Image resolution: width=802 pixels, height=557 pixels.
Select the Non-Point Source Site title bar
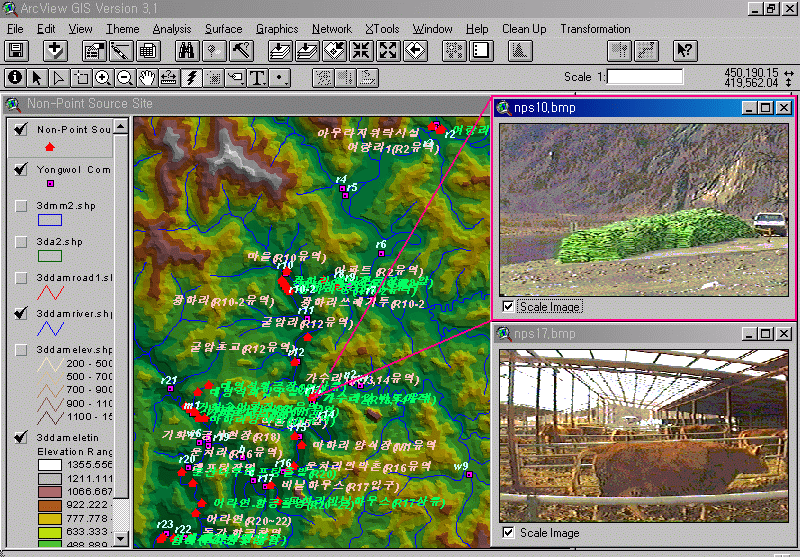tap(246, 104)
